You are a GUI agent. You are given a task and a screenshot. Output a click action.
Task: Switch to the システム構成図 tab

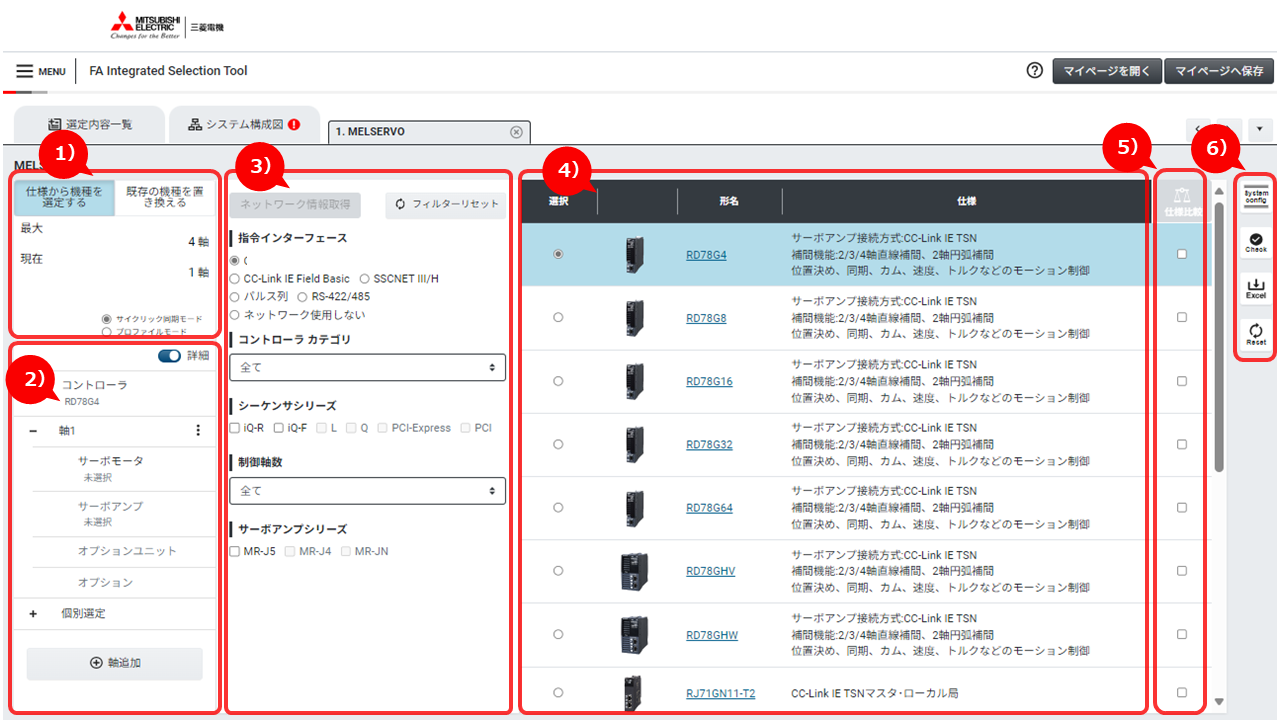(x=244, y=125)
